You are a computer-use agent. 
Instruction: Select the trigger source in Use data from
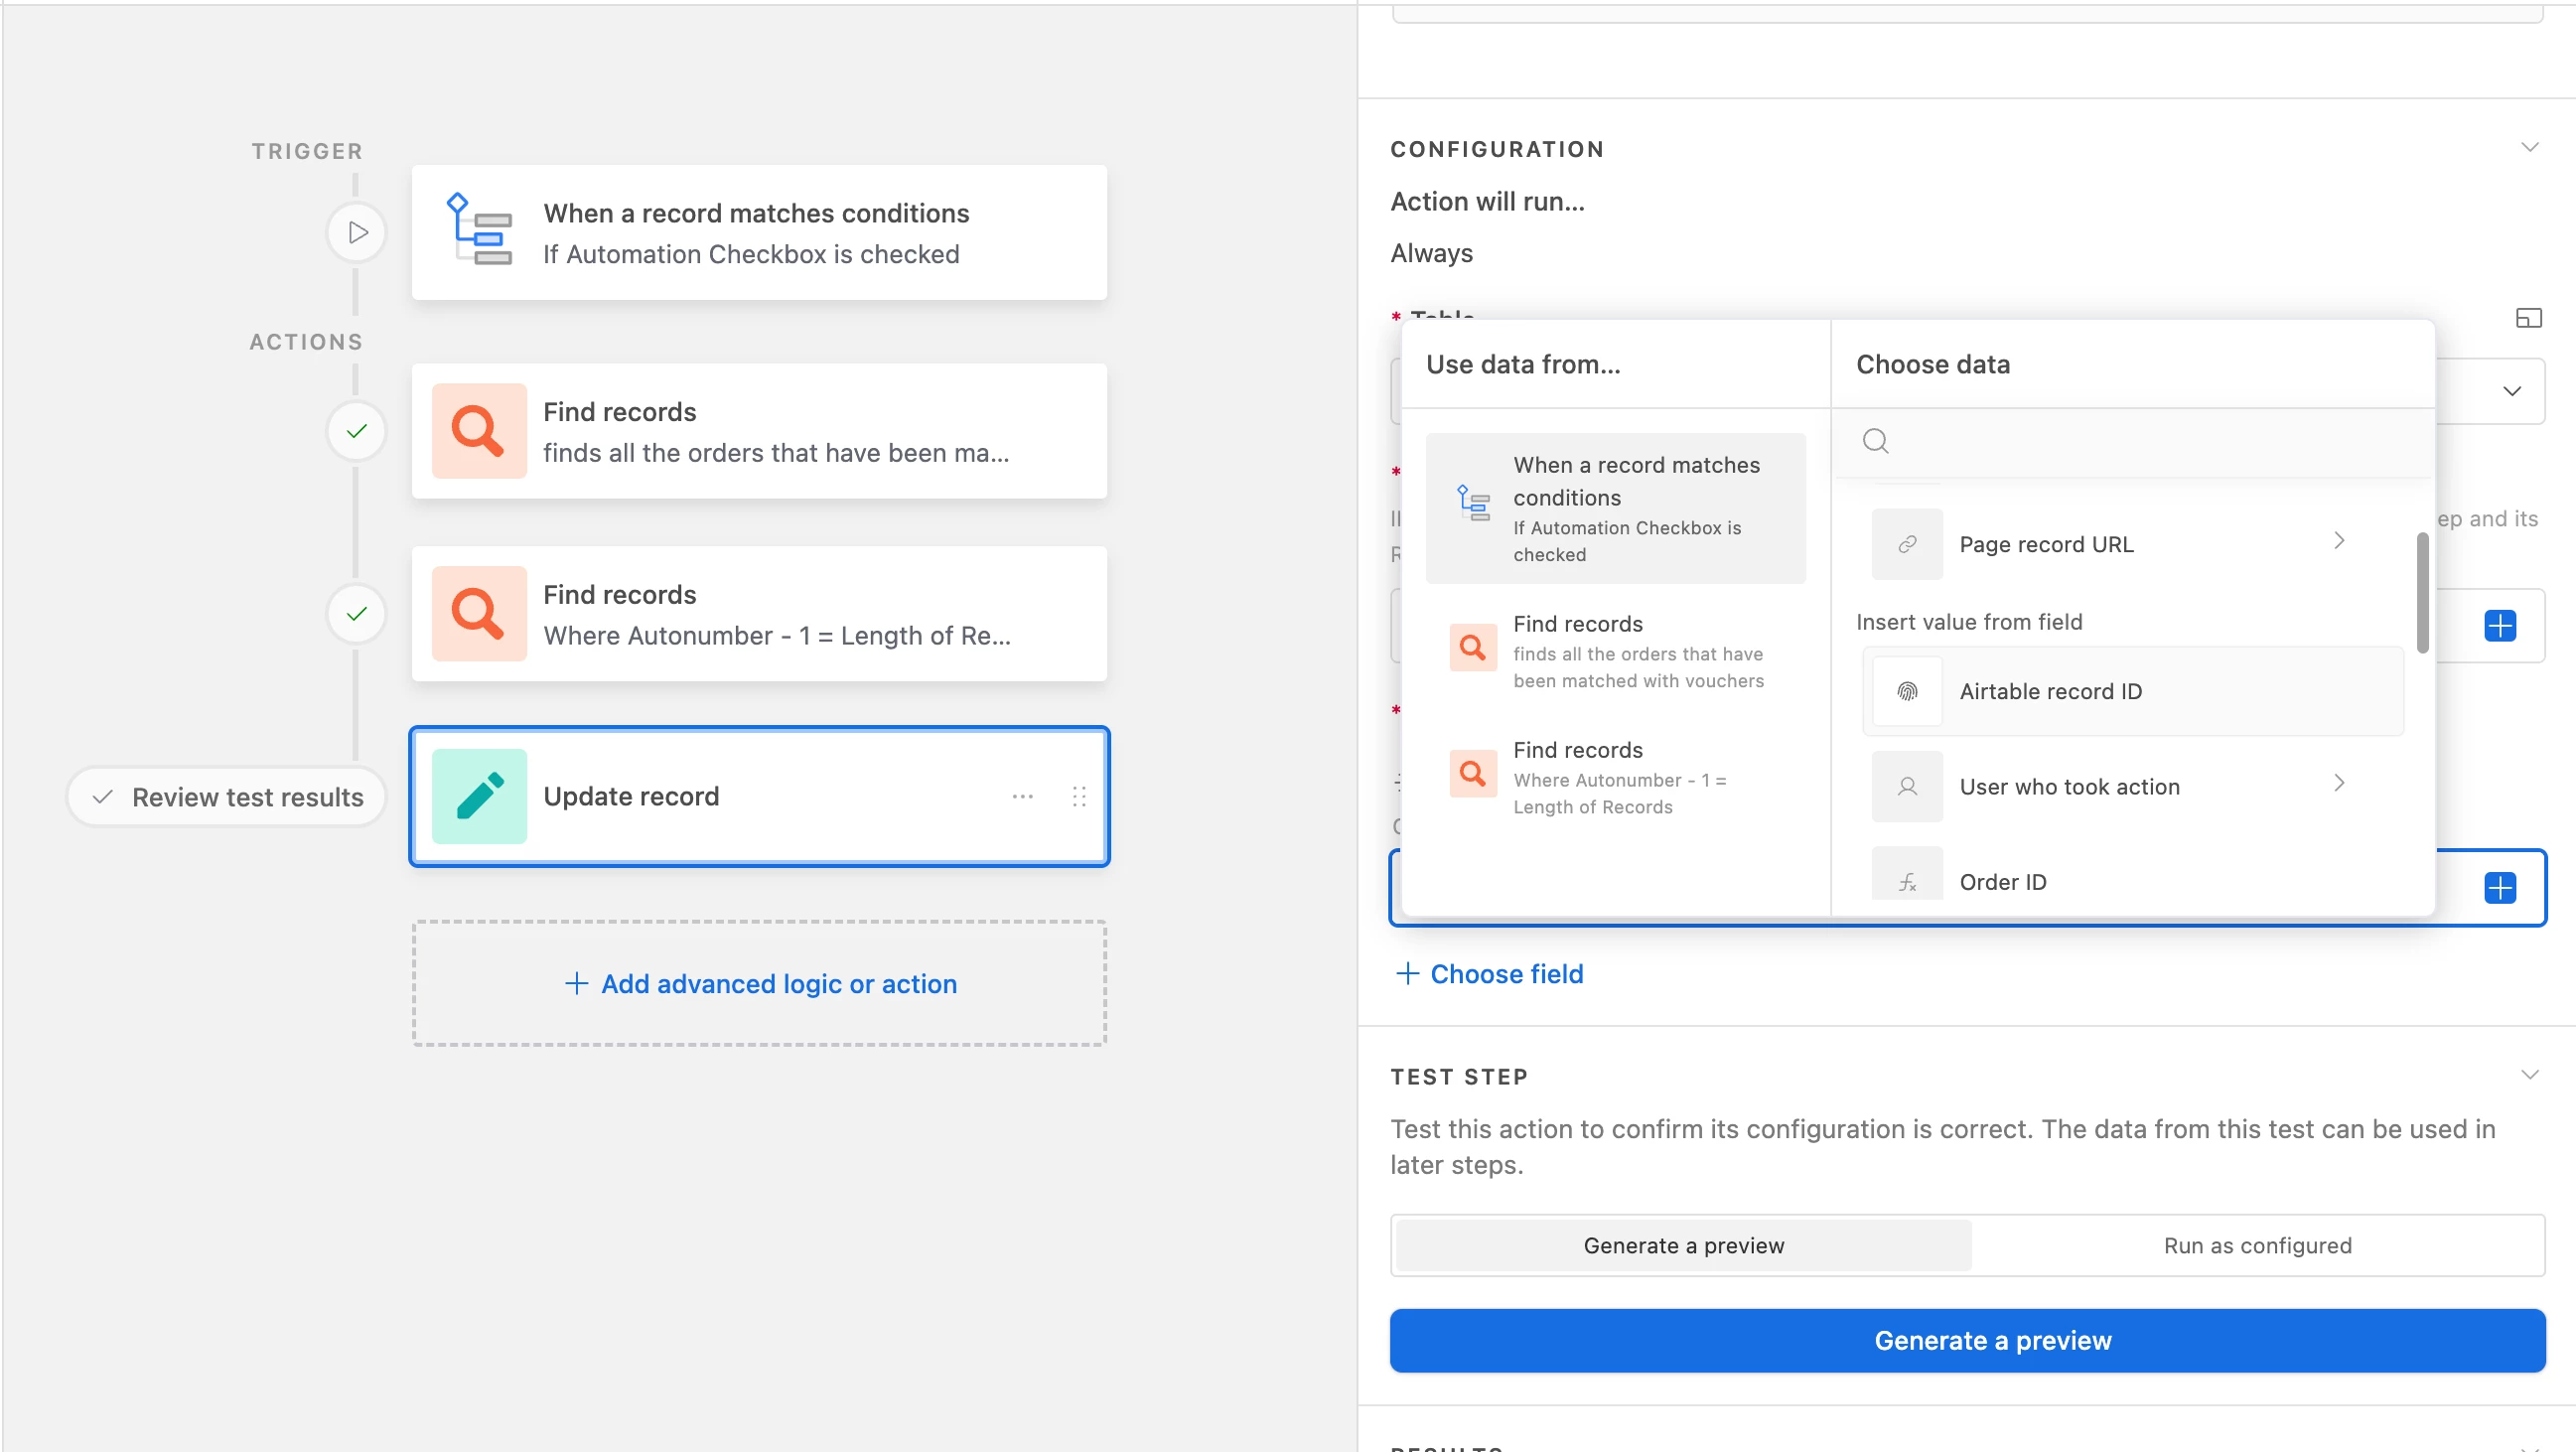pos(1615,508)
